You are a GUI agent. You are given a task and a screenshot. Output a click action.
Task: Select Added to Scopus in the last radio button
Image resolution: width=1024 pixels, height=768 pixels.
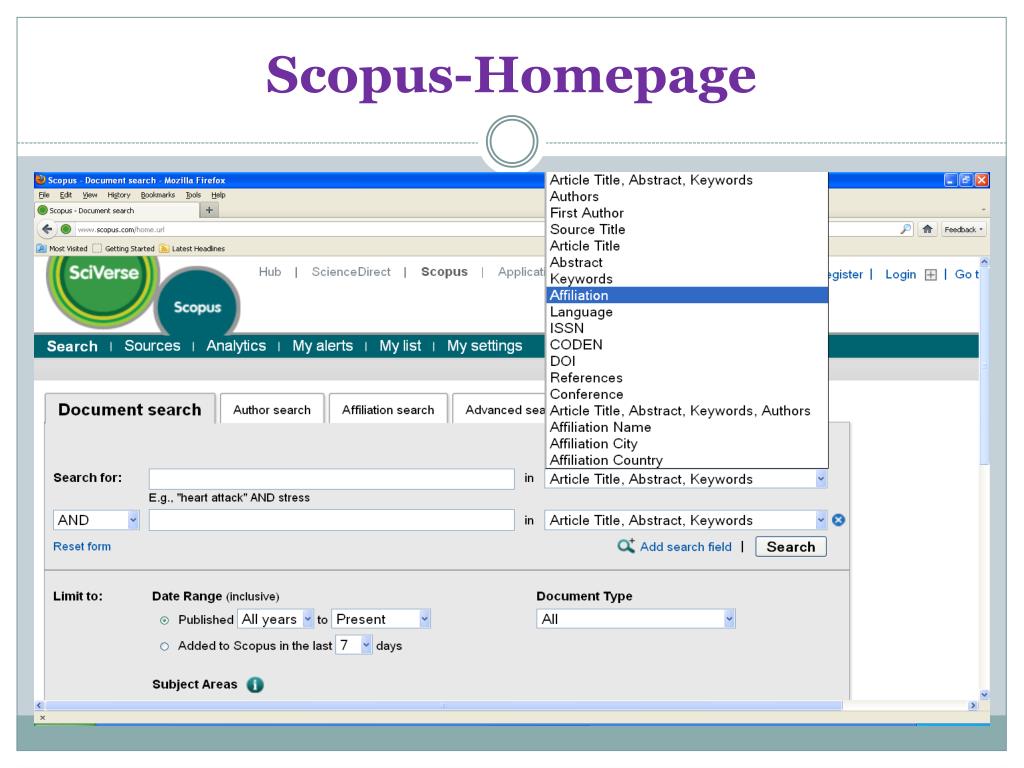point(165,647)
